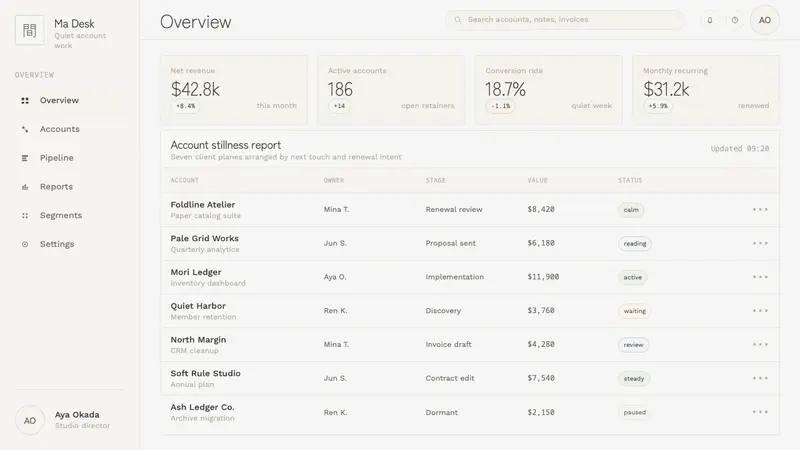This screenshot has height=450, width=800.
Task: Sort by the ACCOUNT column header
Action: point(185,180)
